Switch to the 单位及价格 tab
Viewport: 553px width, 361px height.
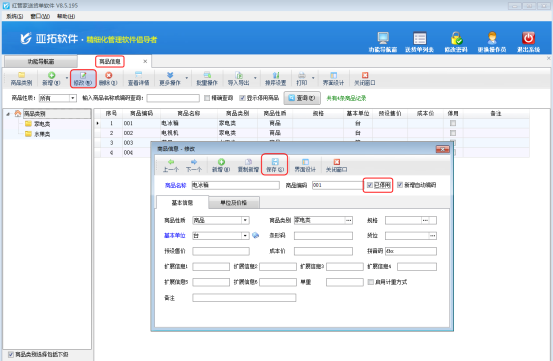click(x=234, y=203)
